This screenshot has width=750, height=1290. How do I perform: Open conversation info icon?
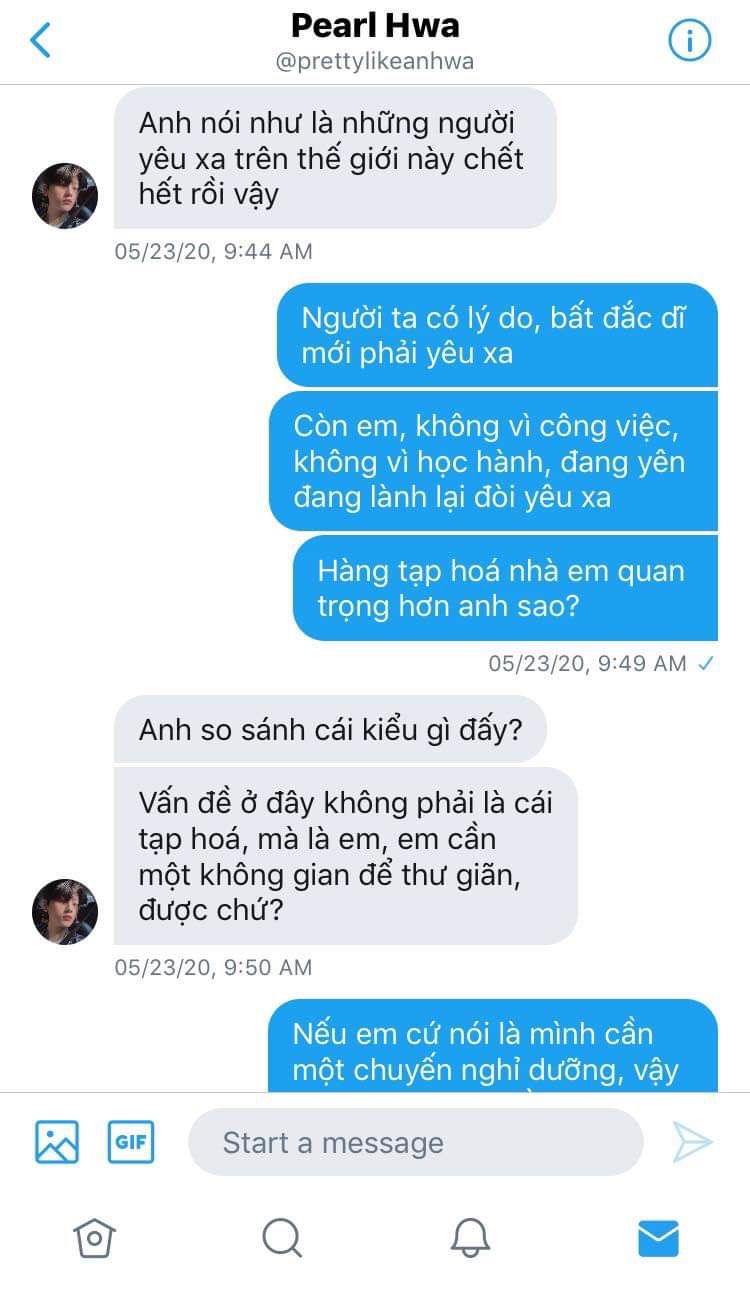pos(689,40)
